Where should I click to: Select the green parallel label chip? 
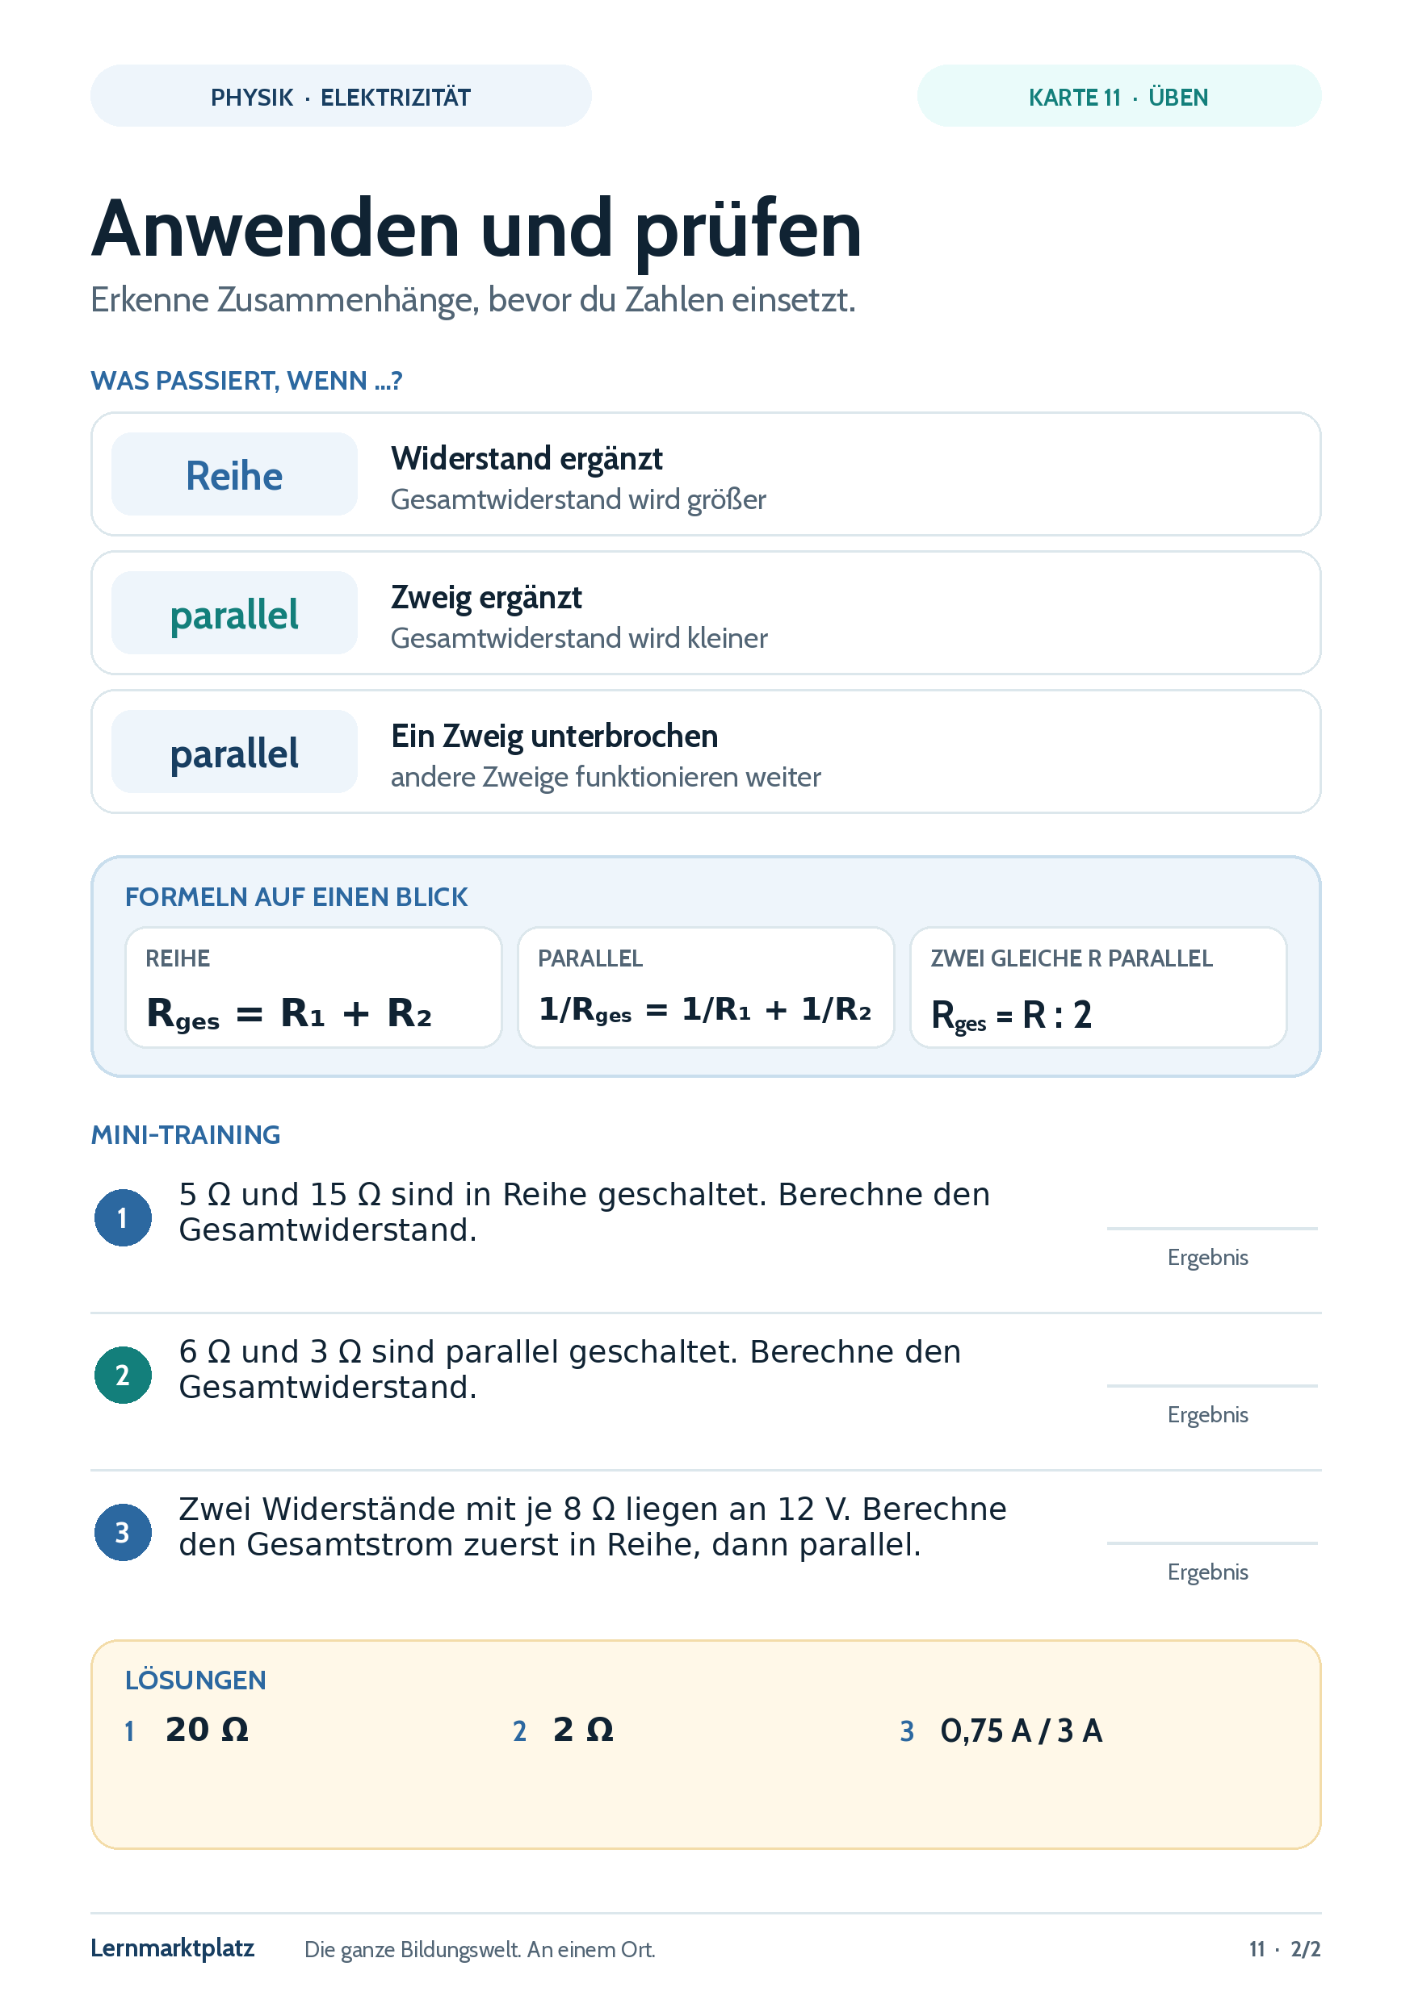(x=234, y=613)
